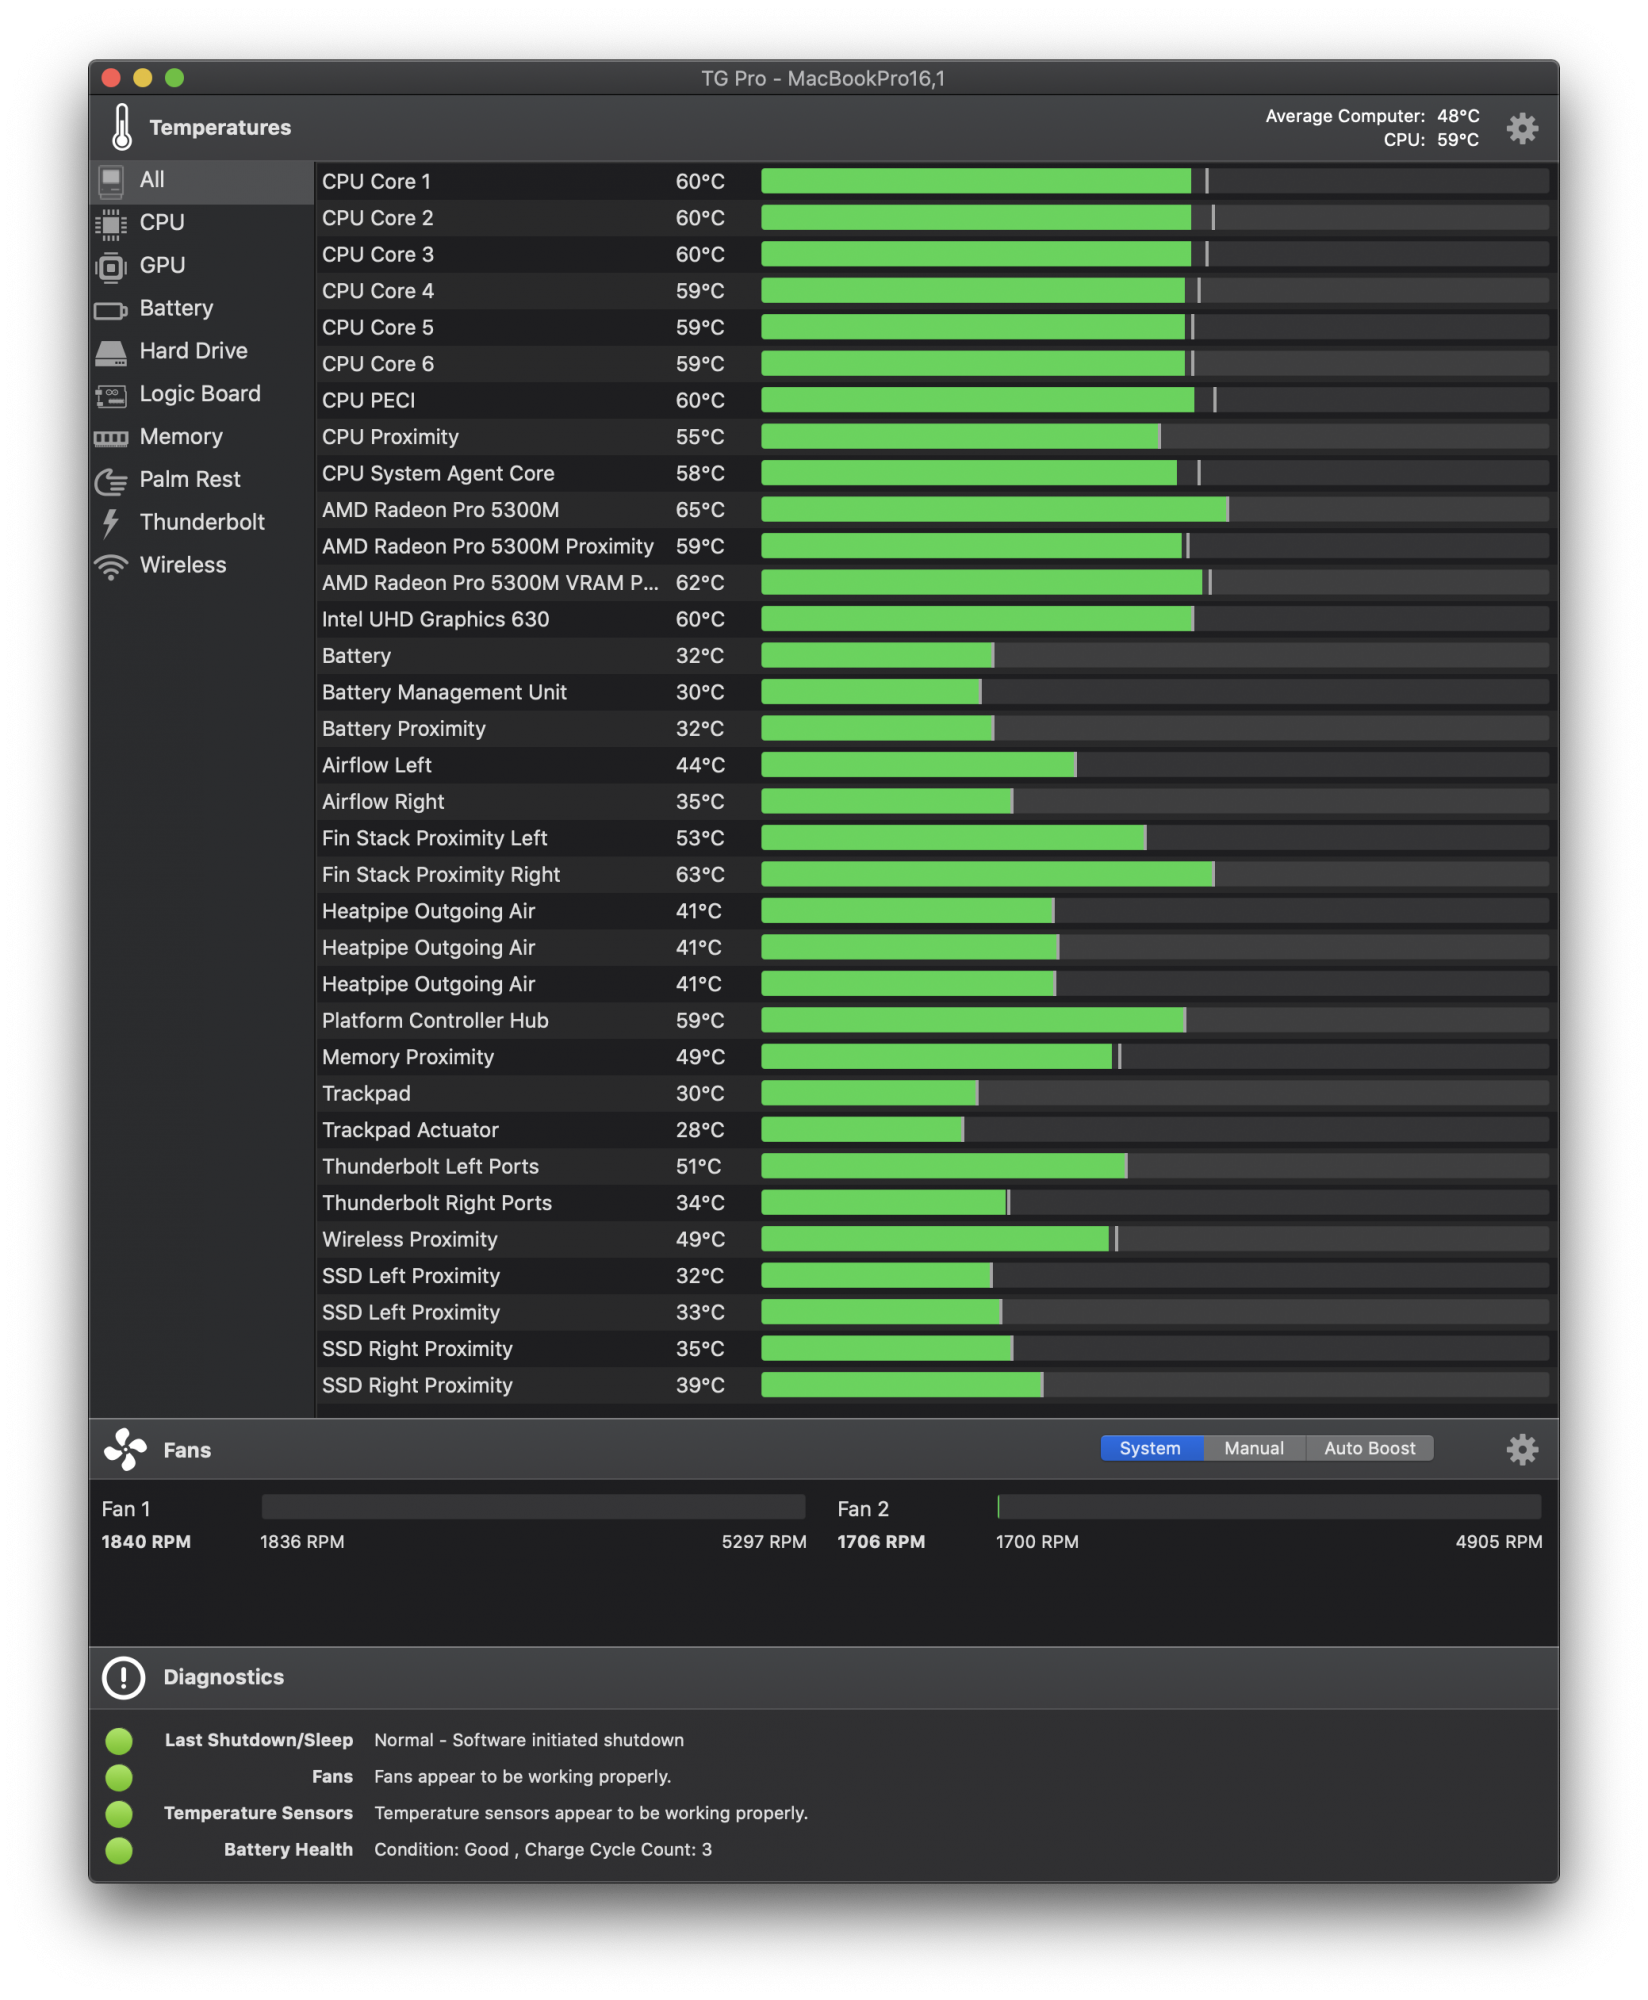Image resolution: width=1648 pixels, height=2000 pixels.
Task: Select GPU icon in sidebar
Action: coord(111,266)
